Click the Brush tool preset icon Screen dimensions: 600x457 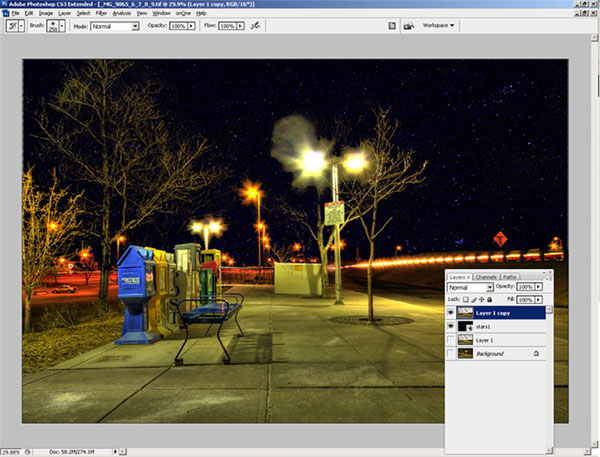point(14,25)
